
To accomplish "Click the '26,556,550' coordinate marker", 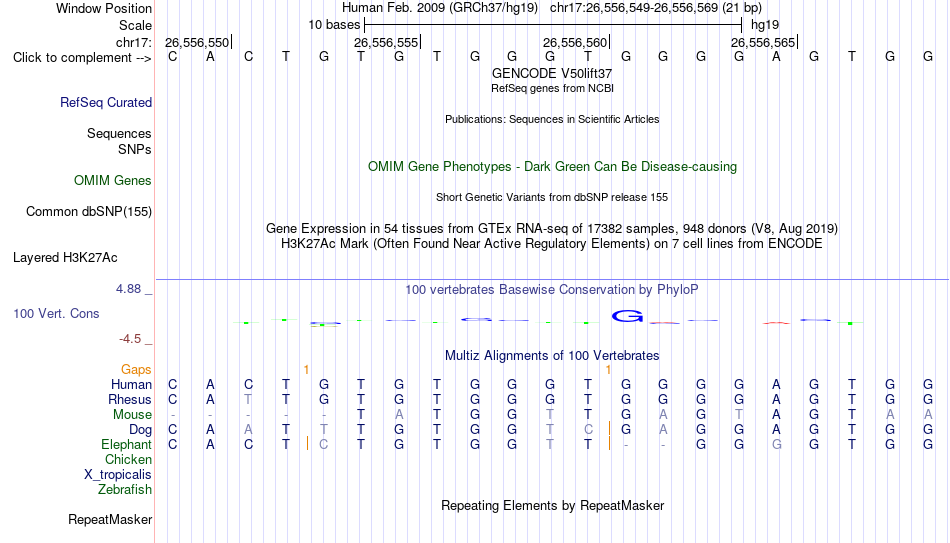I will coord(197,42).
